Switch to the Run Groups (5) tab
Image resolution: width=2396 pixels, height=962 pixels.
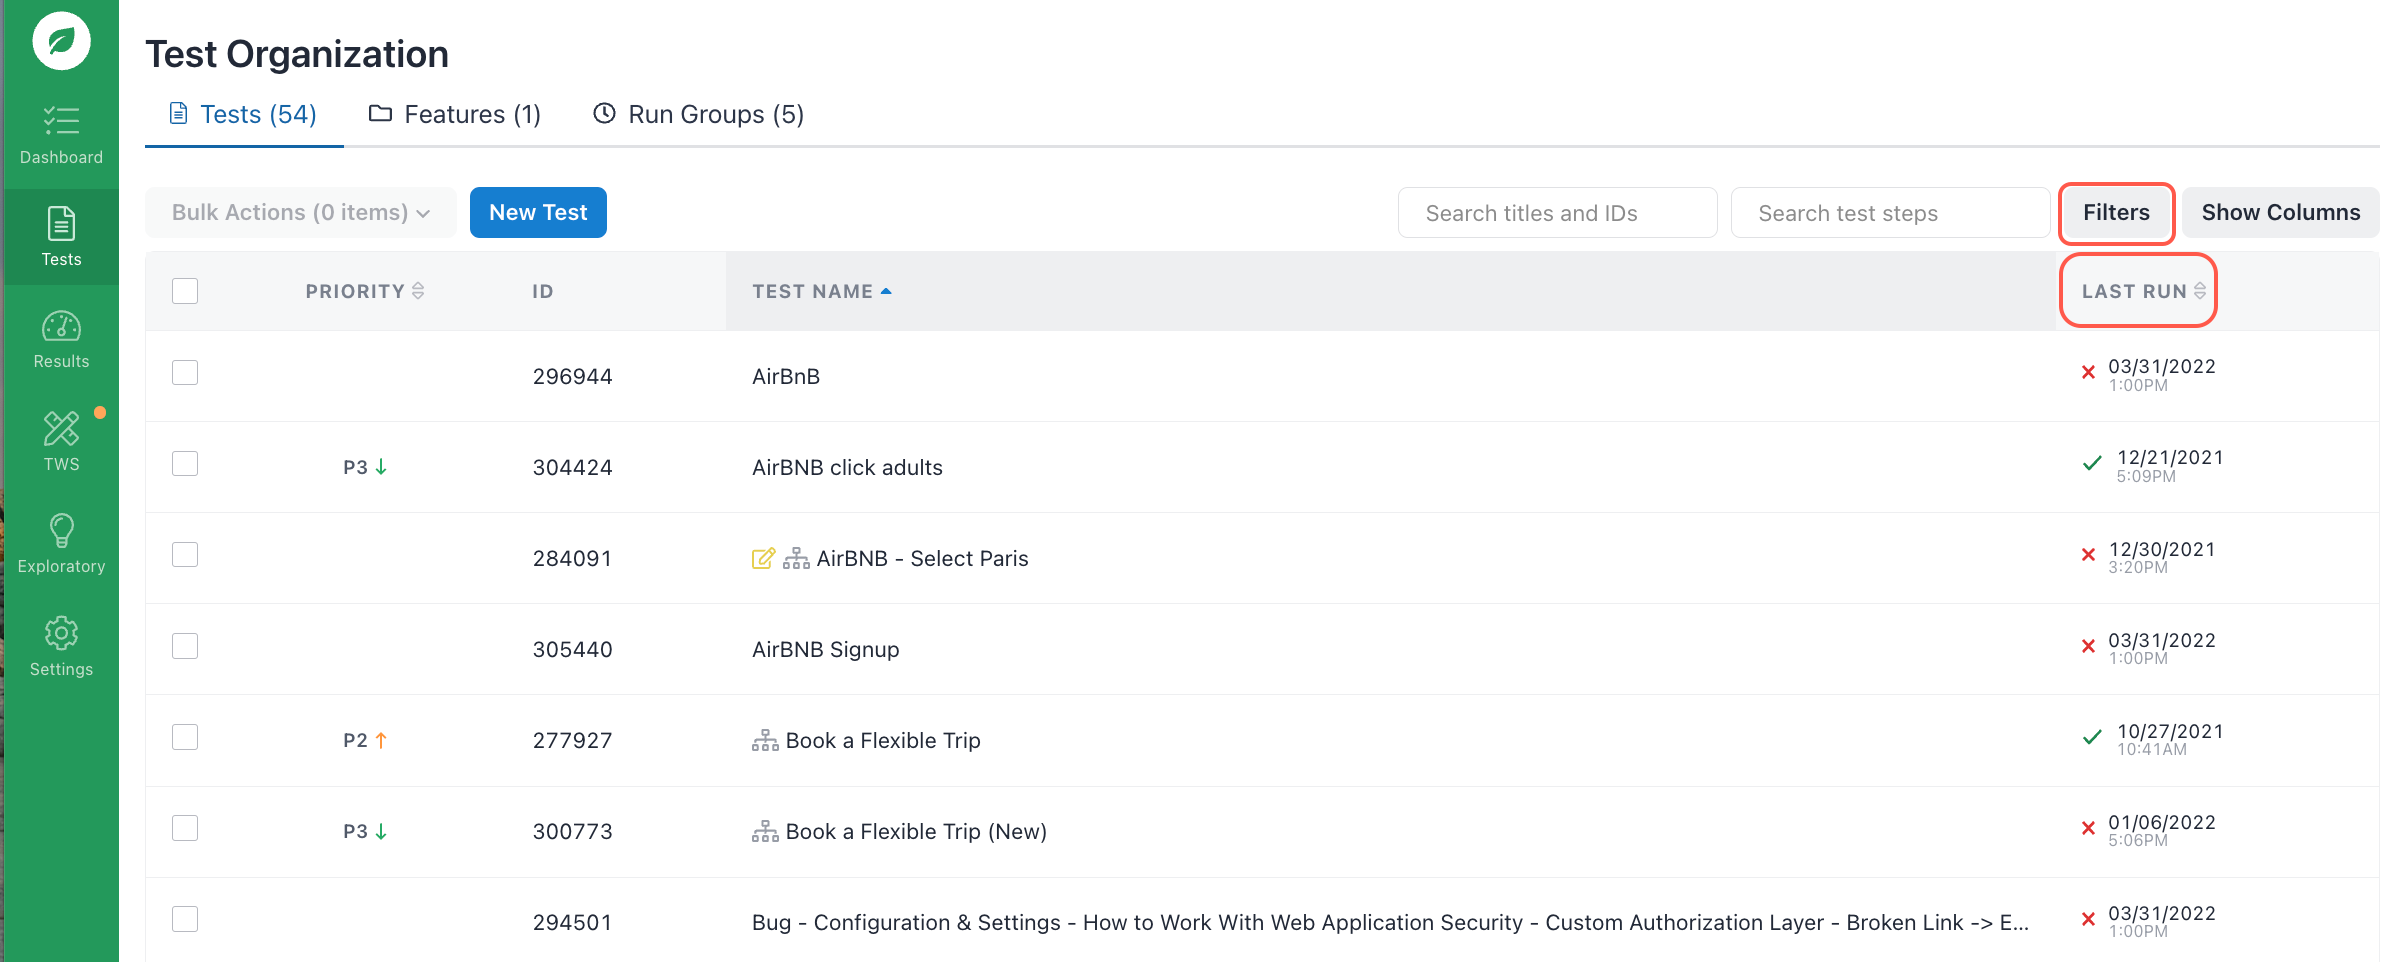click(698, 115)
